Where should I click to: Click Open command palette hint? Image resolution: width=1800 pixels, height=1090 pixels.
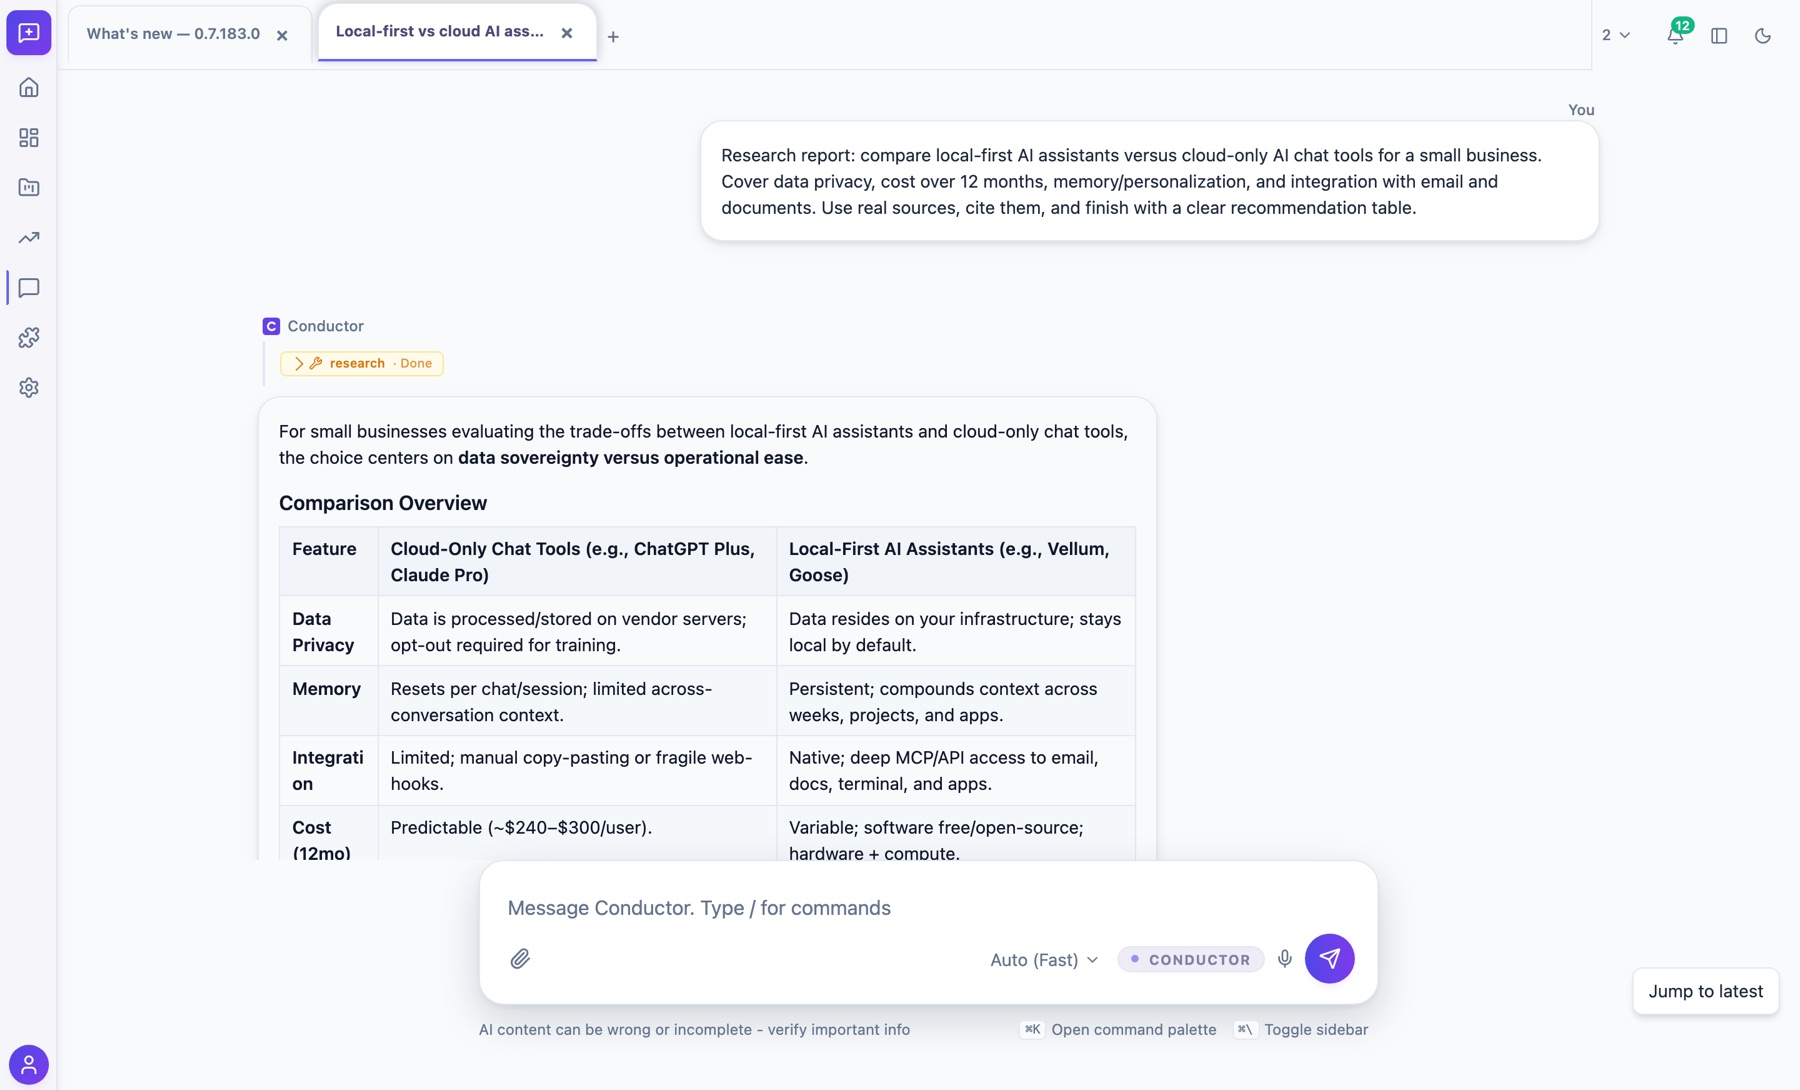click(x=1119, y=1029)
